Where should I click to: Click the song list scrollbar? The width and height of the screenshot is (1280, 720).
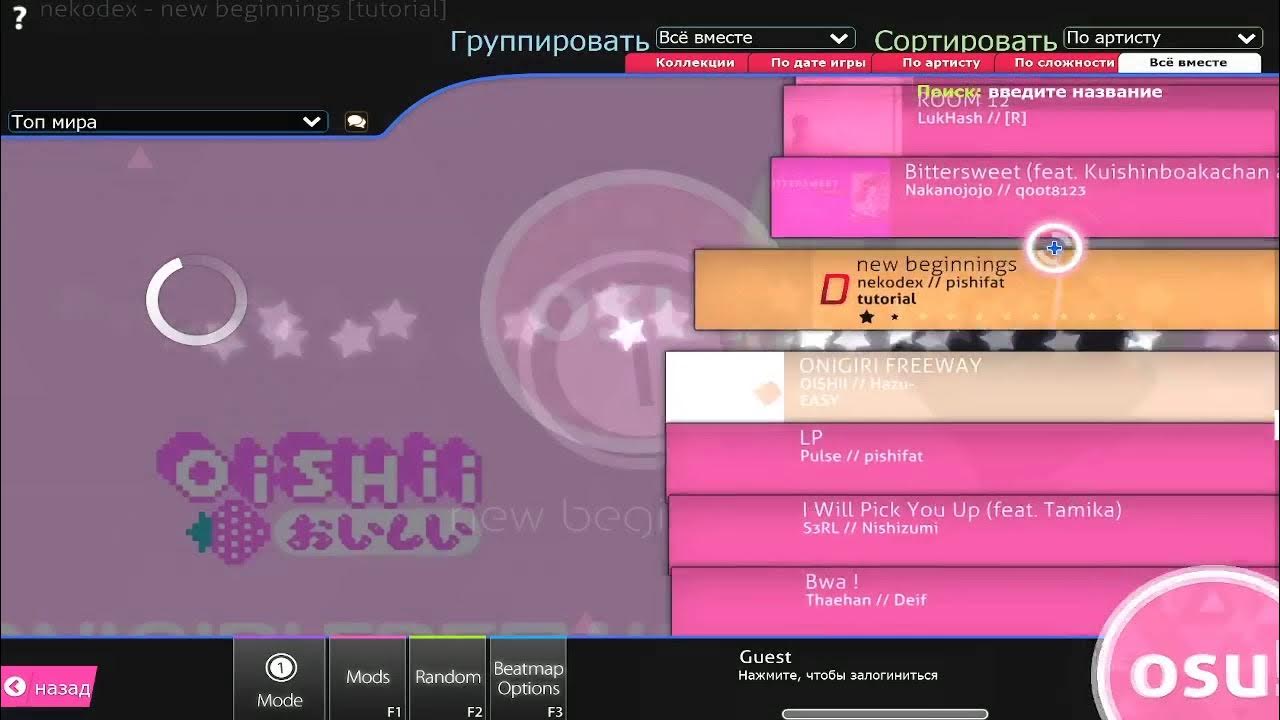(x=1277, y=425)
